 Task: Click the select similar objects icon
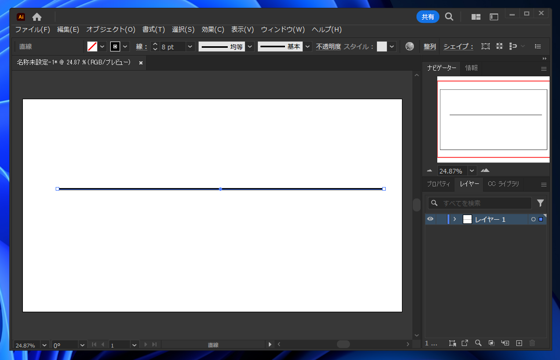(513, 46)
